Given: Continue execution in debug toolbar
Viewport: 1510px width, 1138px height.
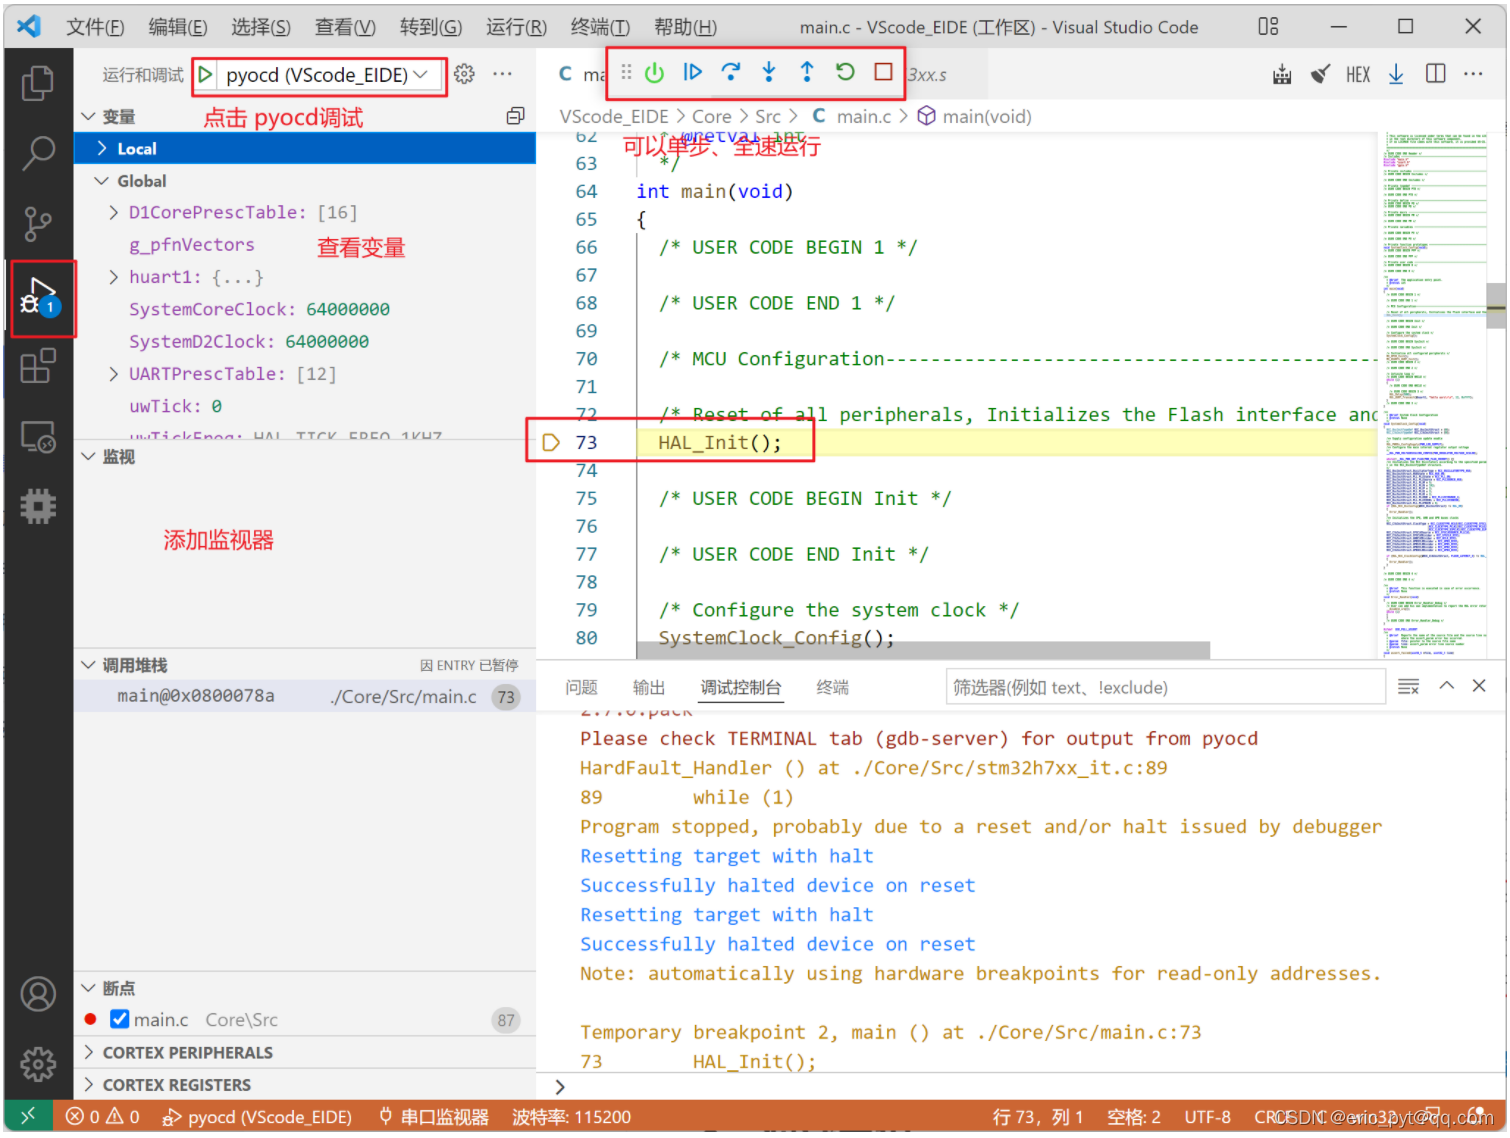Looking at the screenshot, I should tap(692, 72).
